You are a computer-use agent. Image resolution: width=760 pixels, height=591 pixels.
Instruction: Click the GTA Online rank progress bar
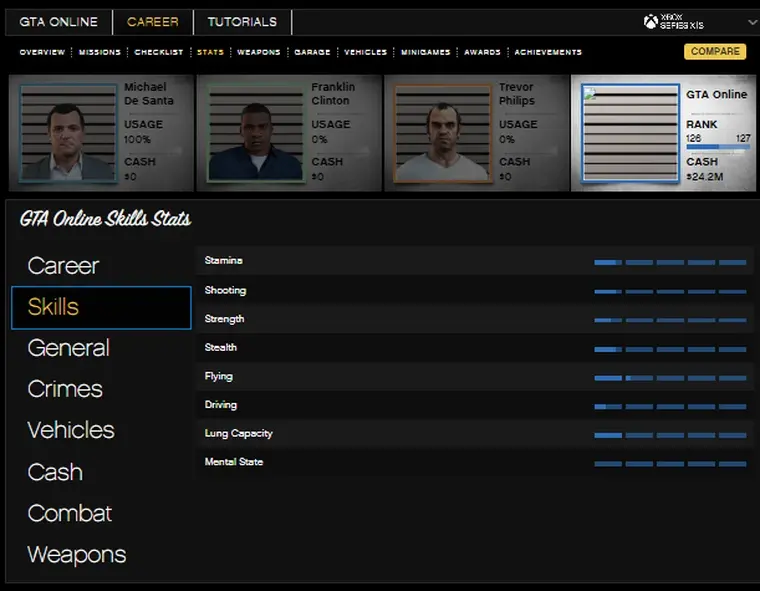tap(717, 147)
